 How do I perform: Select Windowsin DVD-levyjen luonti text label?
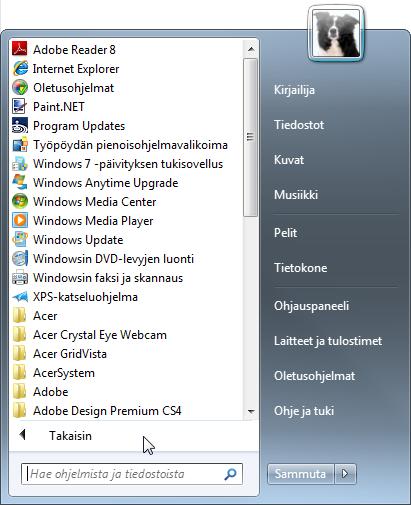click(x=114, y=259)
